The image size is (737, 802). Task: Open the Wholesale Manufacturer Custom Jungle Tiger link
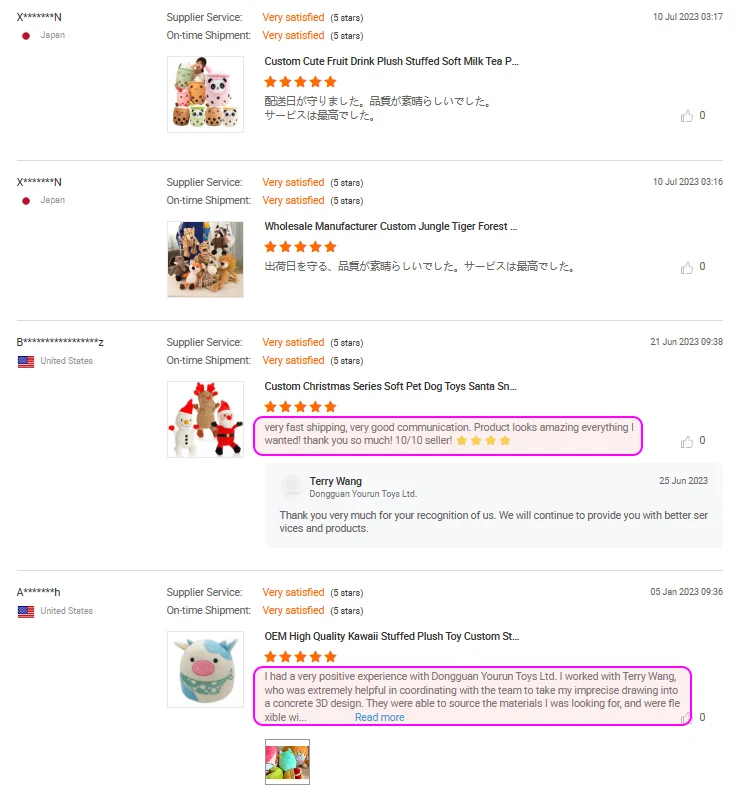pos(391,226)
